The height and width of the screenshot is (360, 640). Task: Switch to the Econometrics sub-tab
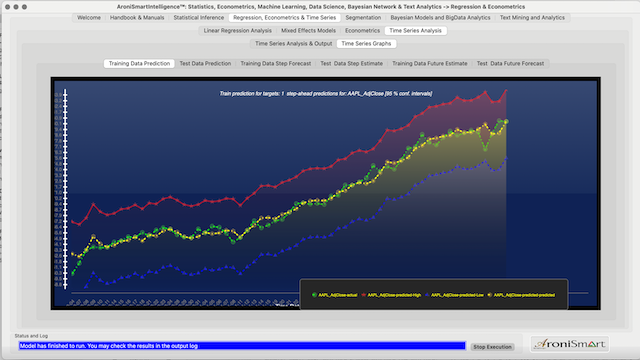[x=362, y=31]
